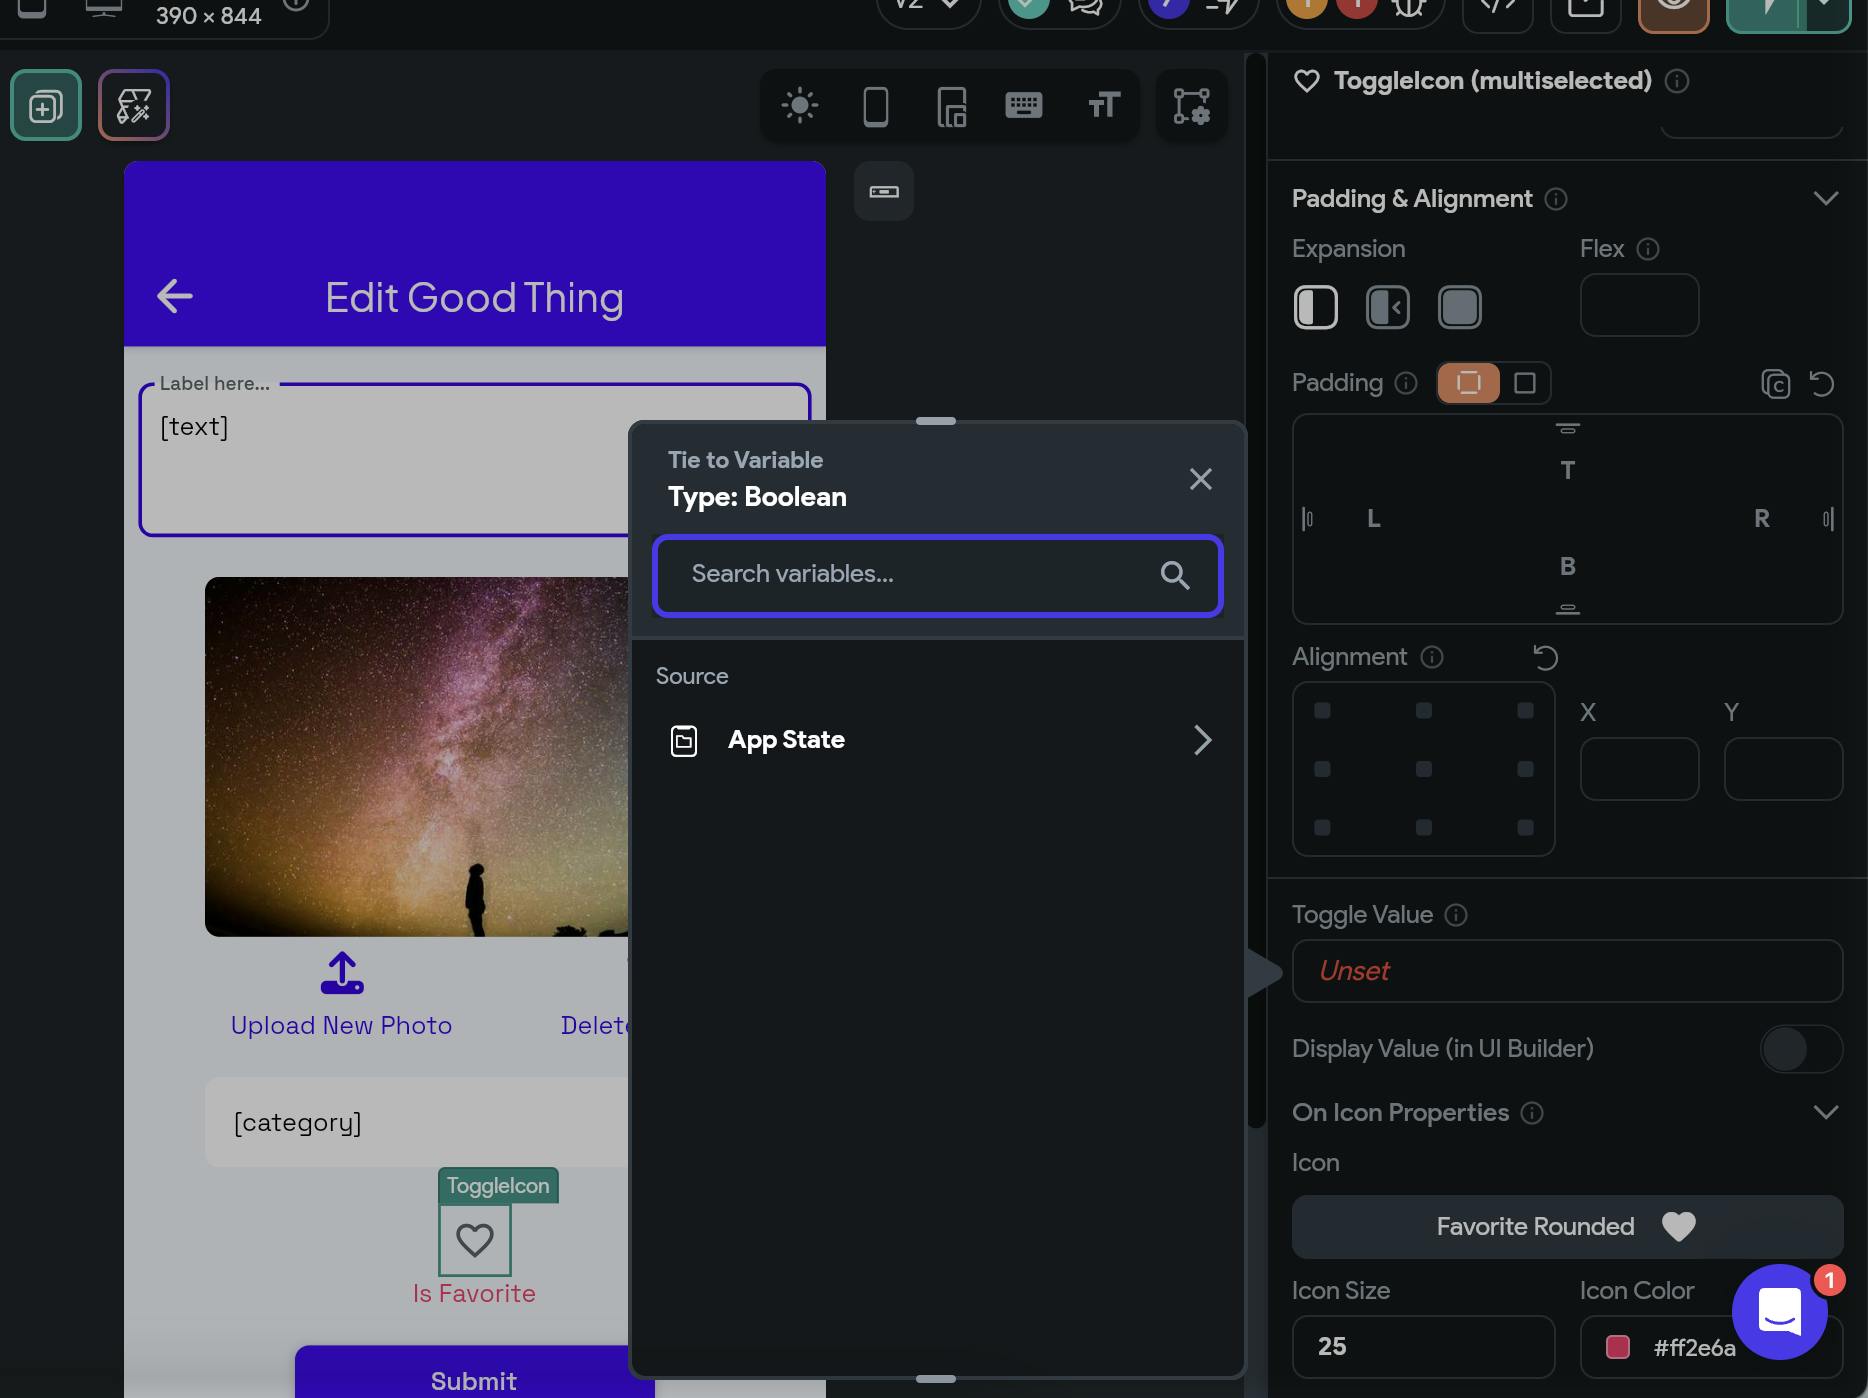The width and height of the screenshot is (1868, 1398).
Task: Focus the Search variables input field
Action: 938,575
